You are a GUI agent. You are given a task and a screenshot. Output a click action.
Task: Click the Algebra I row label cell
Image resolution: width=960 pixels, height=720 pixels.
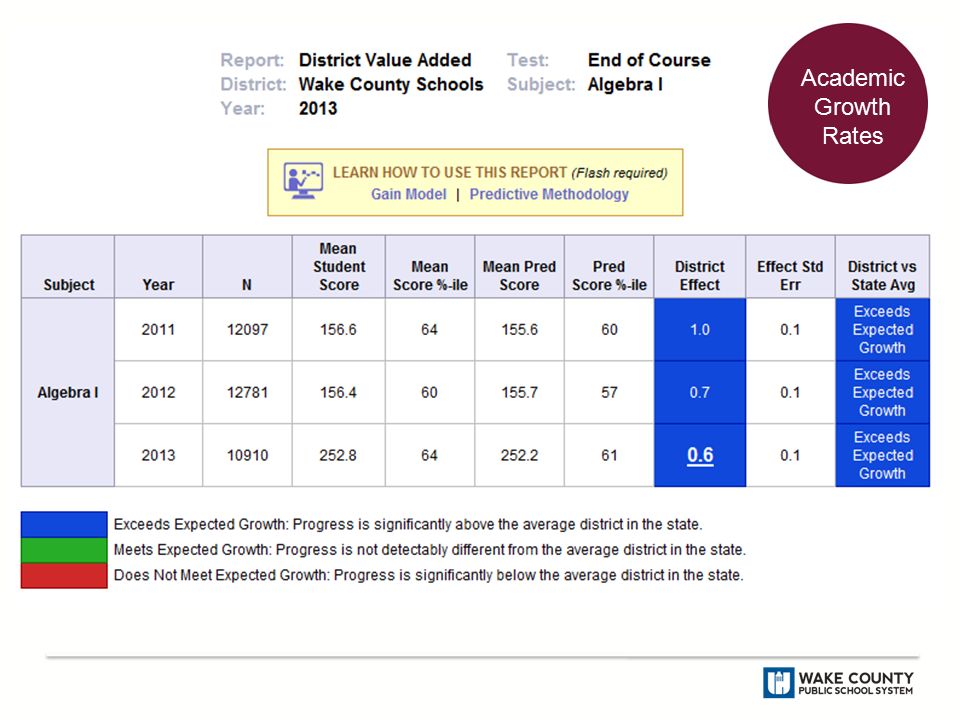coord(68,392)
